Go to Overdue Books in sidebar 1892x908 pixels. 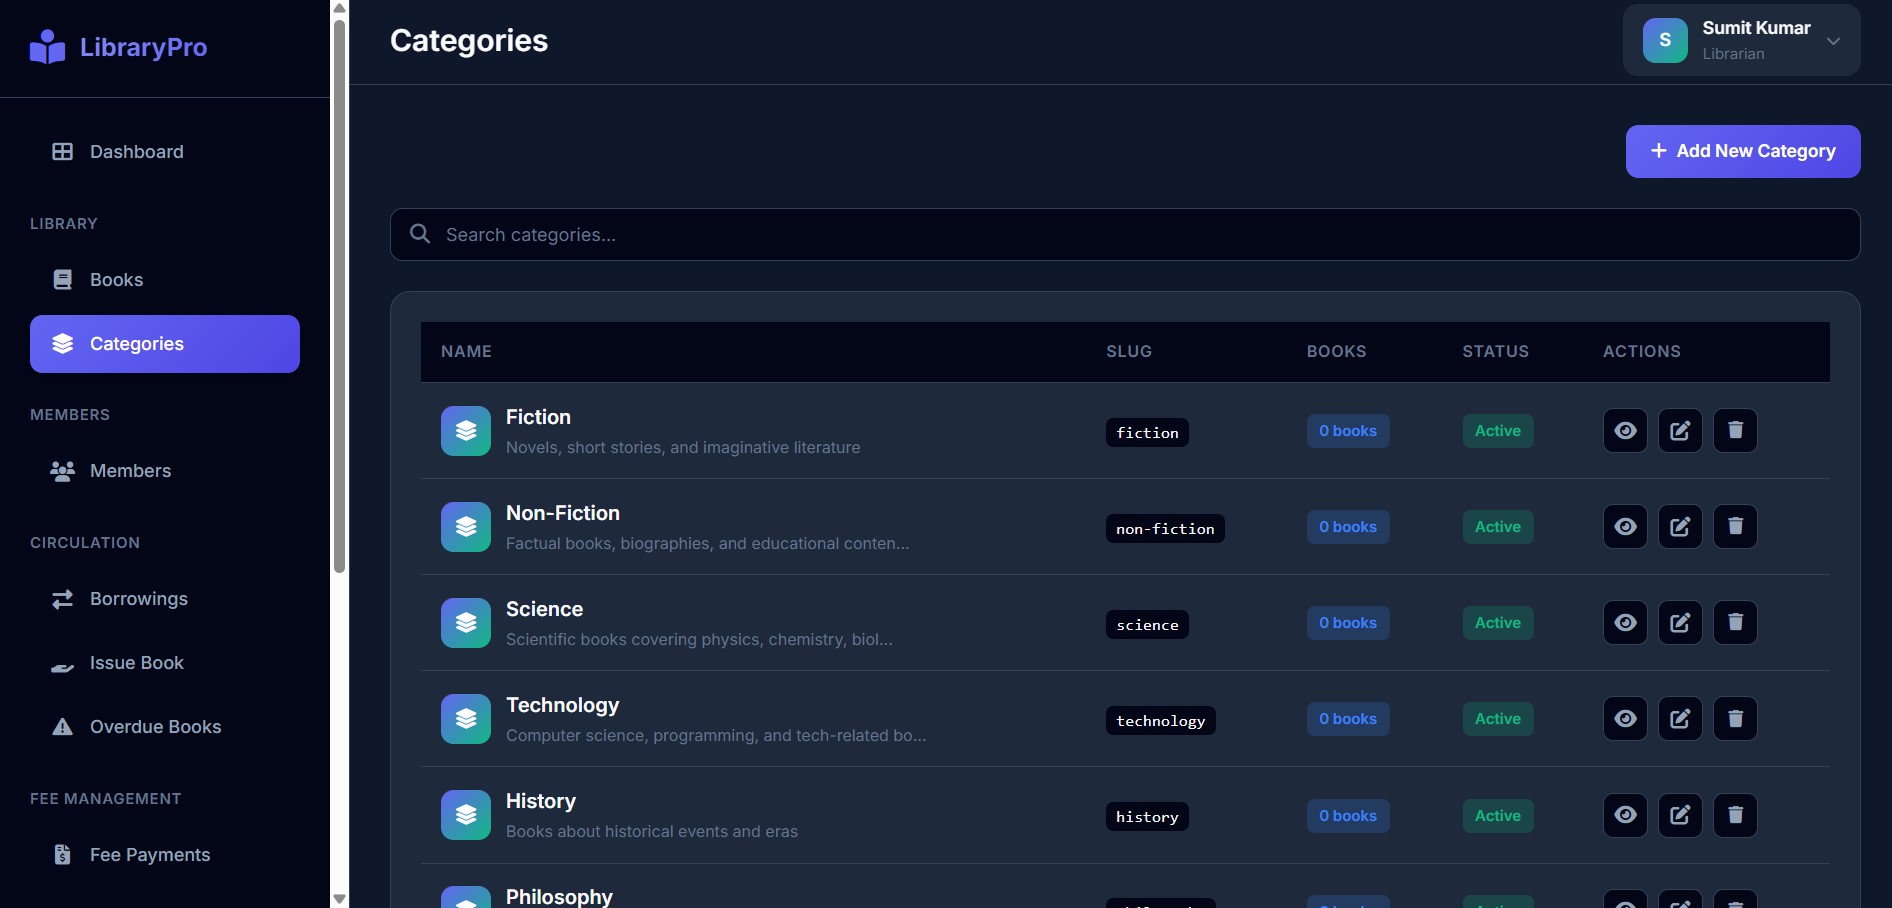click(155, 727)
